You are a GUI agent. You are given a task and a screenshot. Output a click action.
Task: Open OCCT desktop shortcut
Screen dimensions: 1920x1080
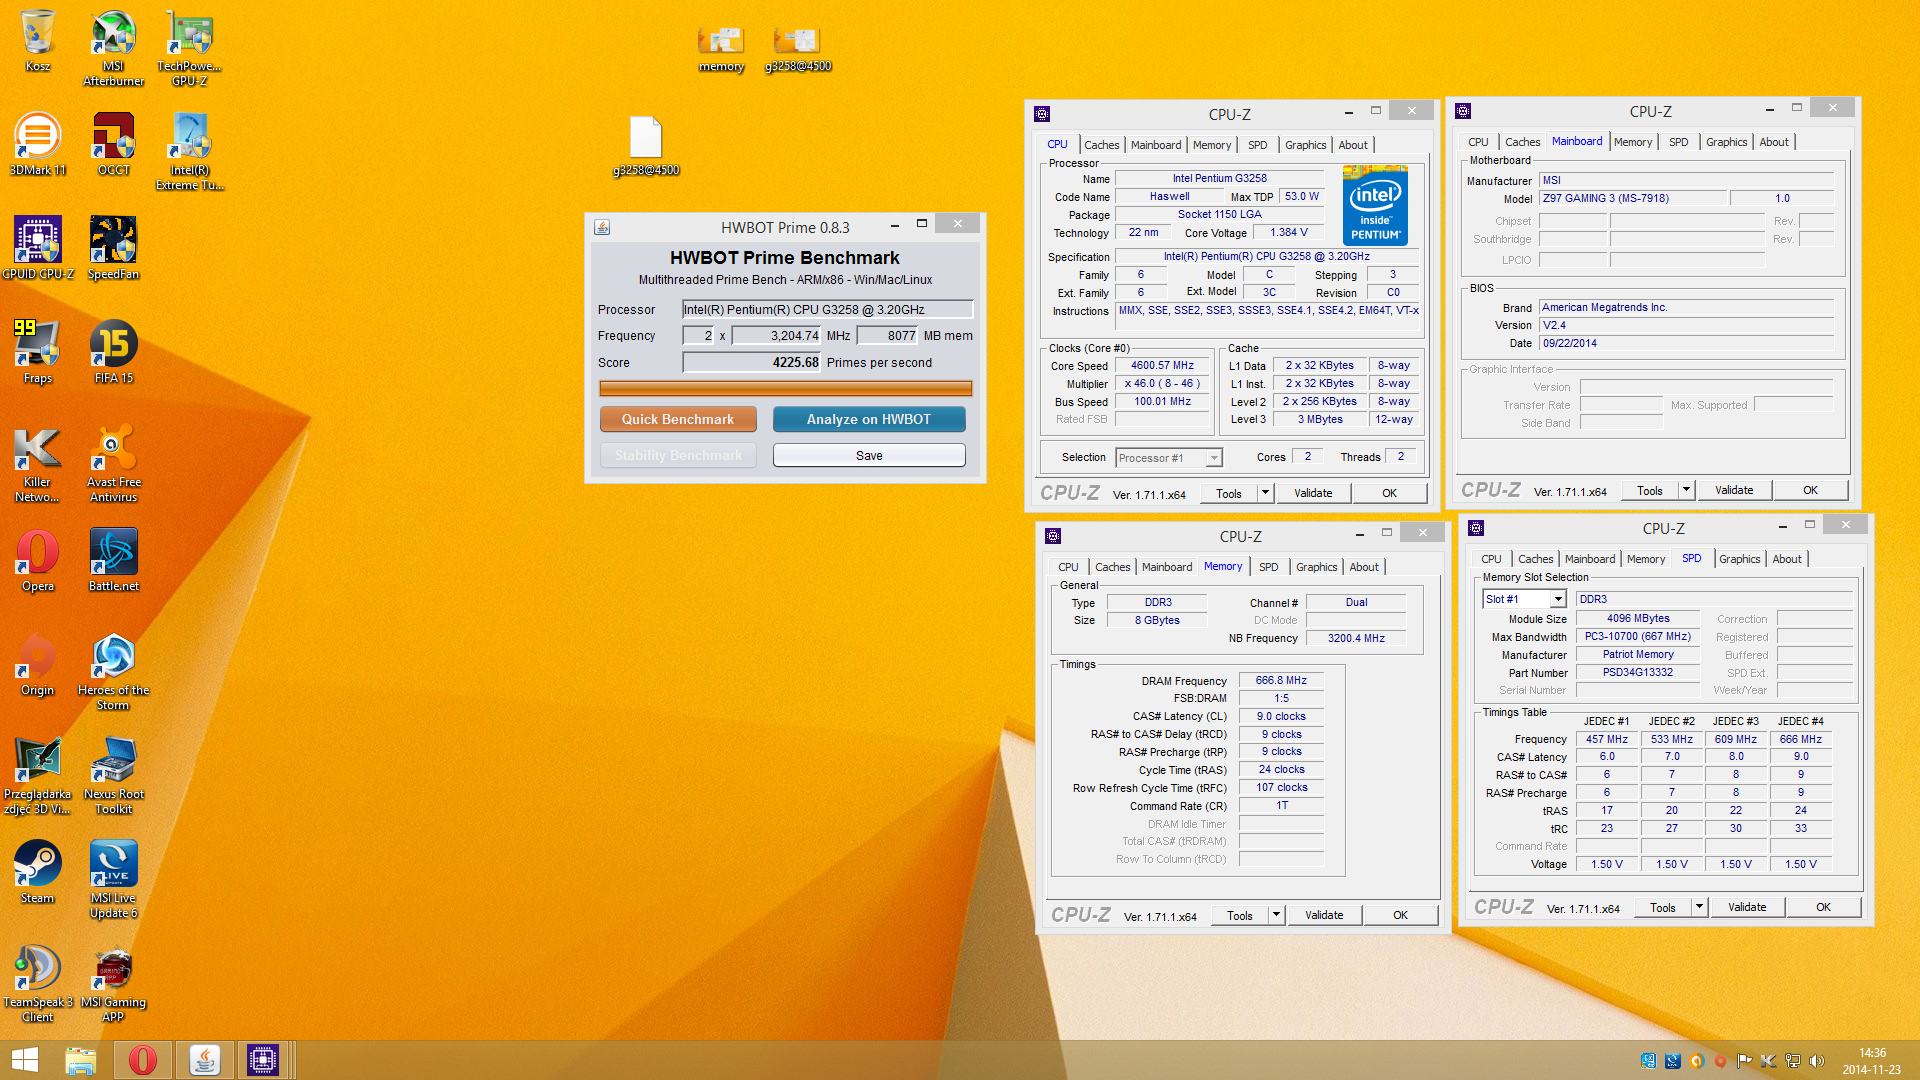[113, 145]
